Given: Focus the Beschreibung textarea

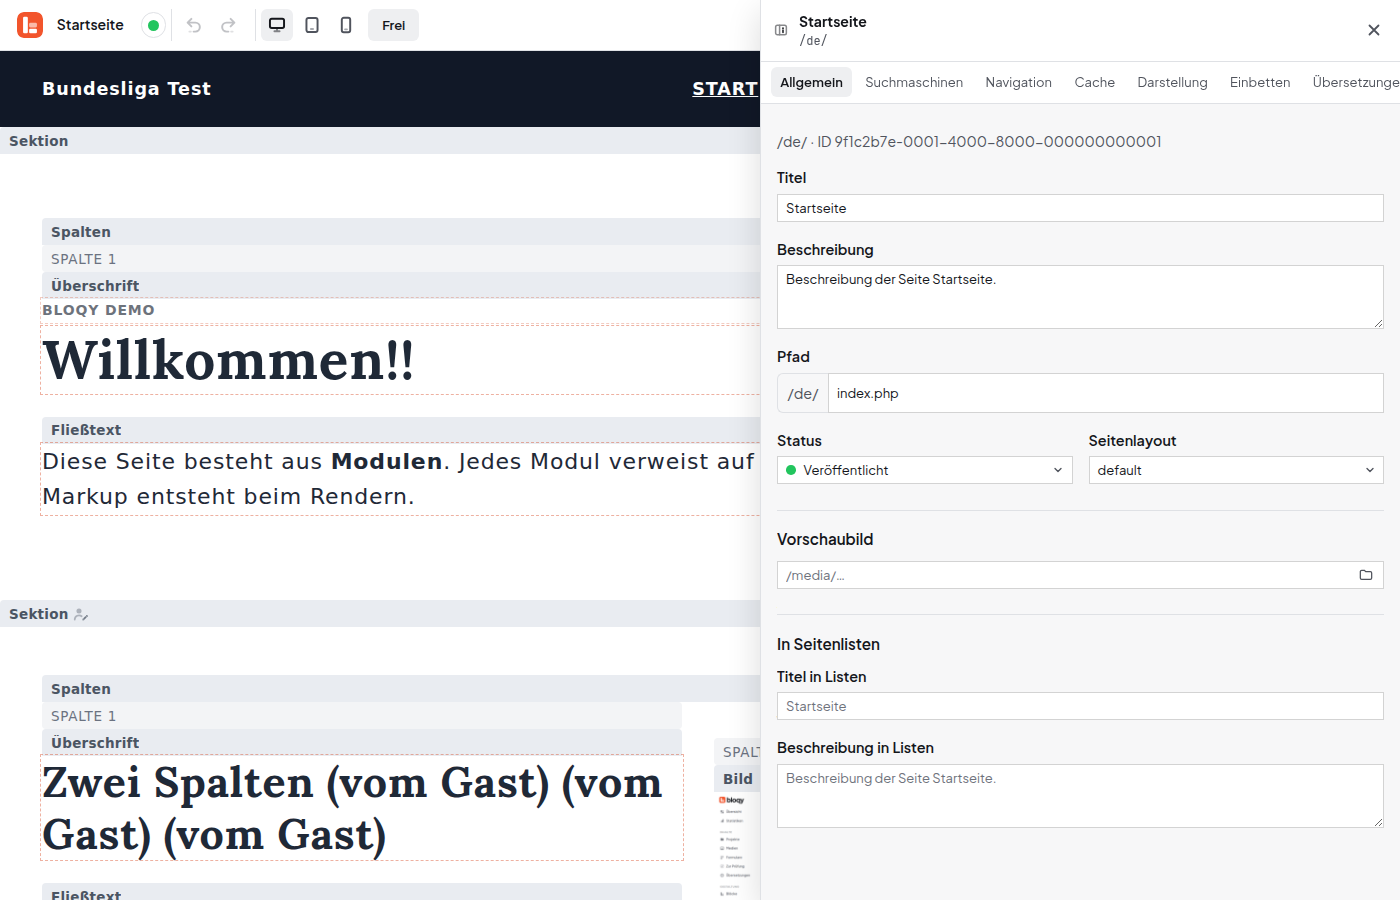Looking at the screenshot, I should pyautogui.click(x=1080, y=297).
